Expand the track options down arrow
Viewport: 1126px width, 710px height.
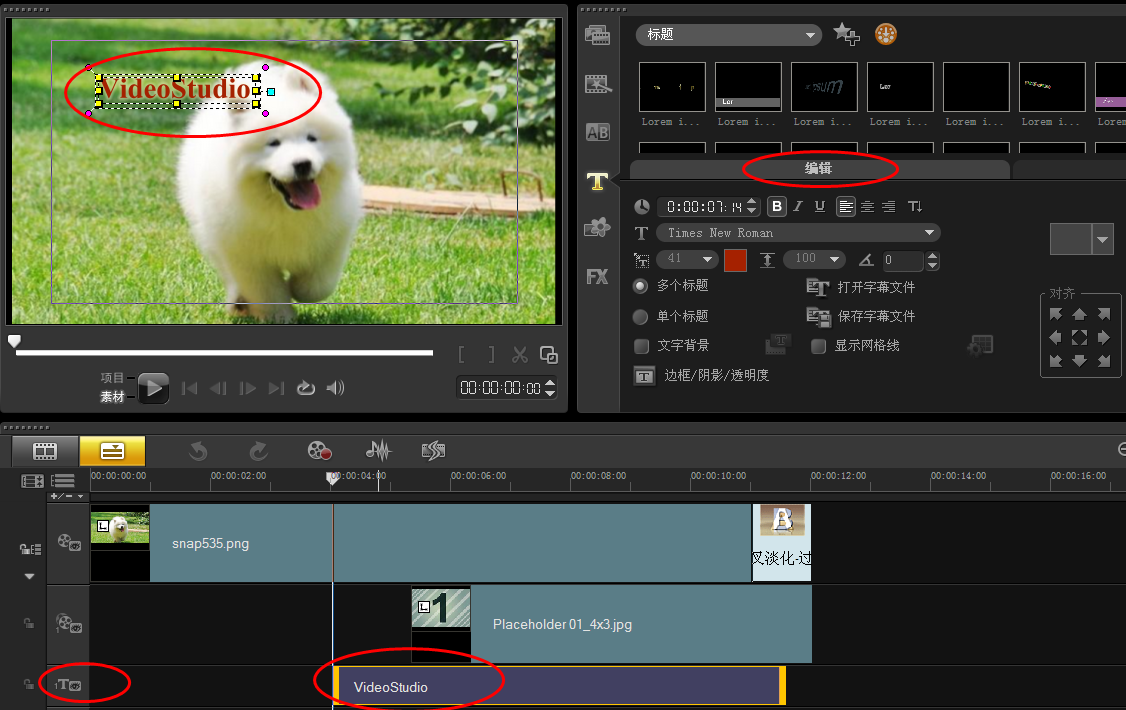[x=29, y=576]
